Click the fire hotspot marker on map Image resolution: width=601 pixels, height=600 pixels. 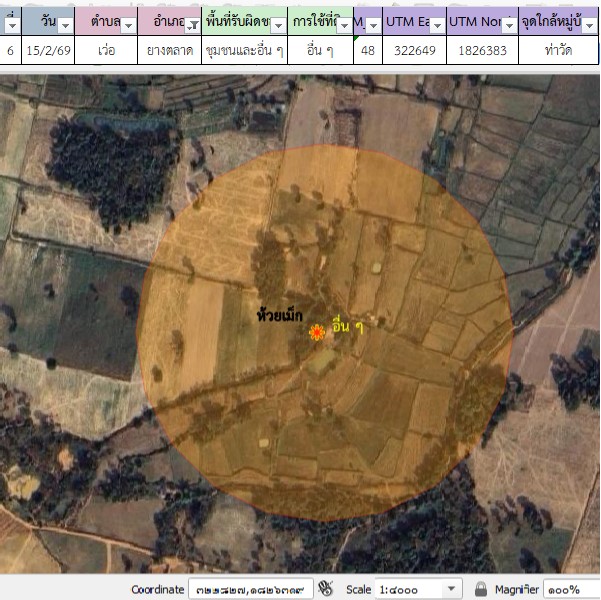coord(318,333)
